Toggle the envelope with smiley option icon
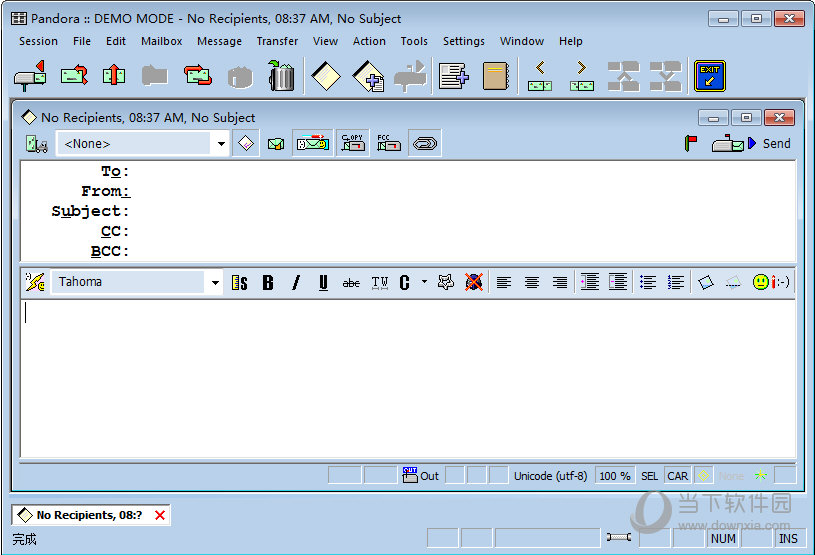This screenshot has height=555, width=815. click(x=312, y=143)
